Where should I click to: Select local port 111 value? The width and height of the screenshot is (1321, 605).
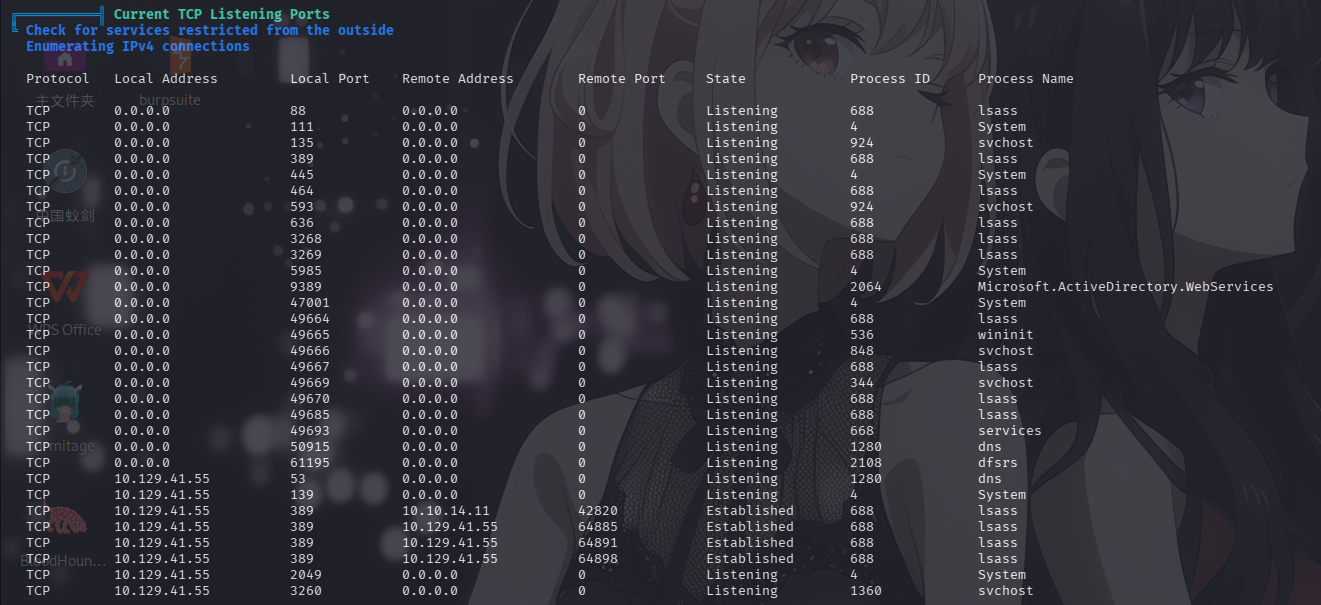coord(302,127)
